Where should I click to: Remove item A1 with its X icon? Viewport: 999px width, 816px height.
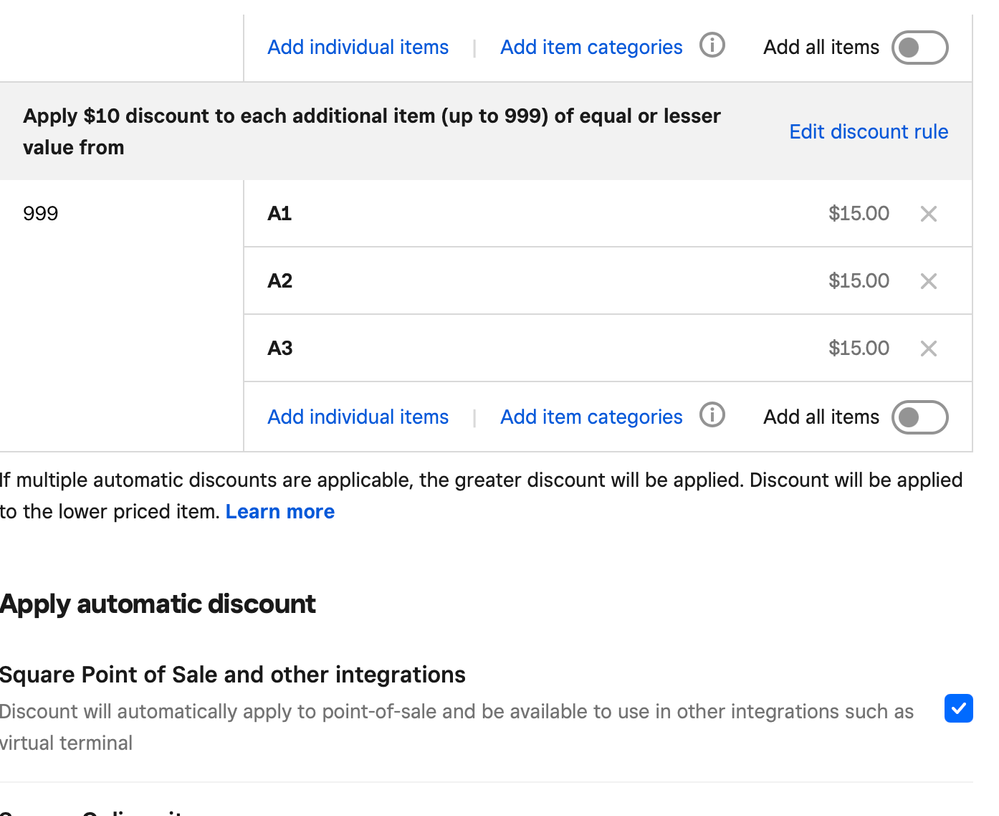click(x=928, y=214)
